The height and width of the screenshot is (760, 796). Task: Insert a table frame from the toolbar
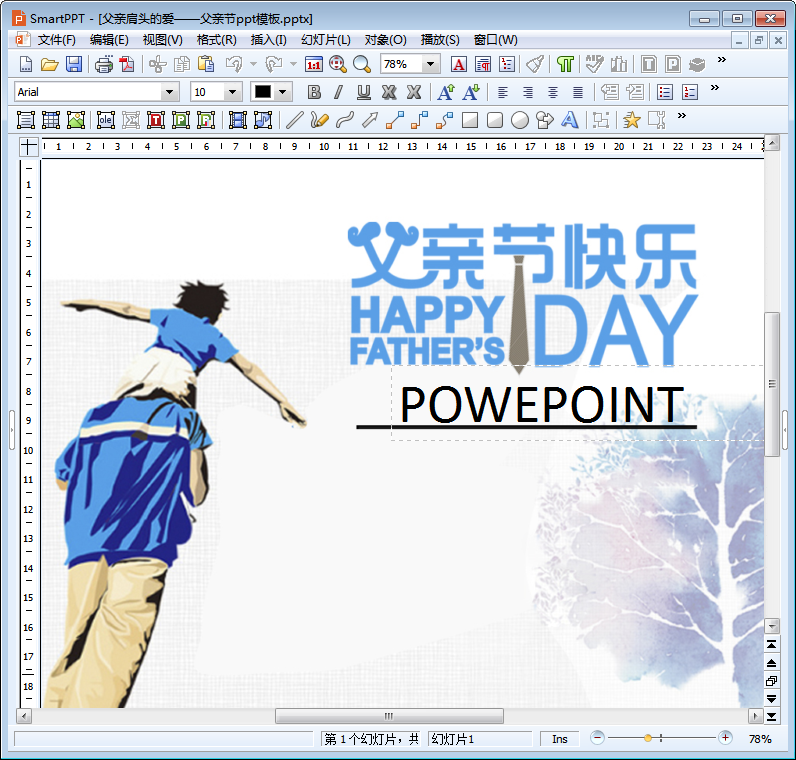(51, 120)
